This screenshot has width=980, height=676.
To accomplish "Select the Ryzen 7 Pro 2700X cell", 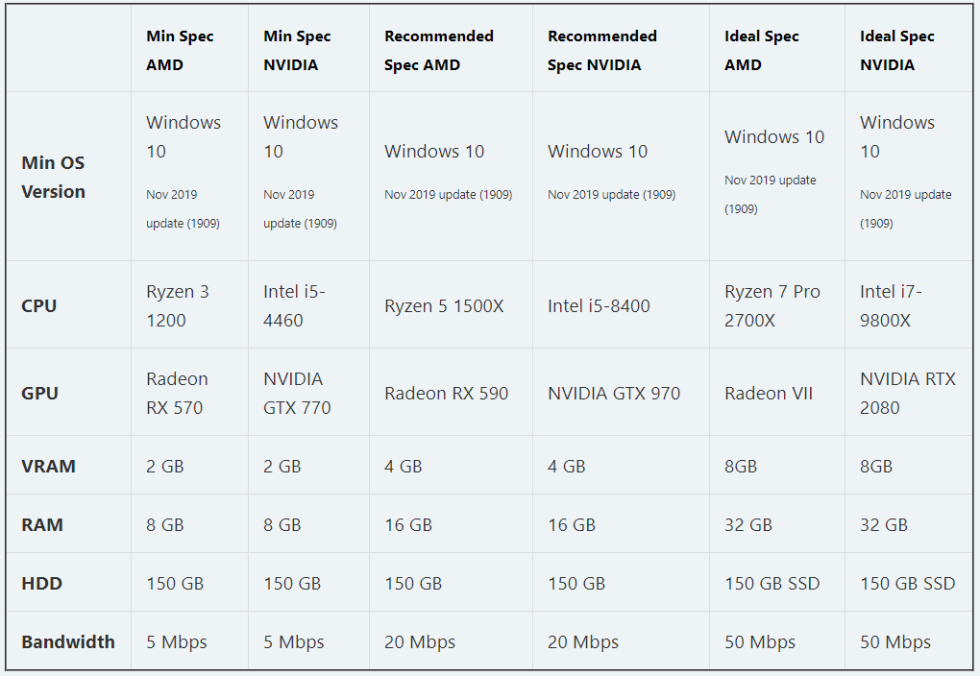I will [772, 306].
